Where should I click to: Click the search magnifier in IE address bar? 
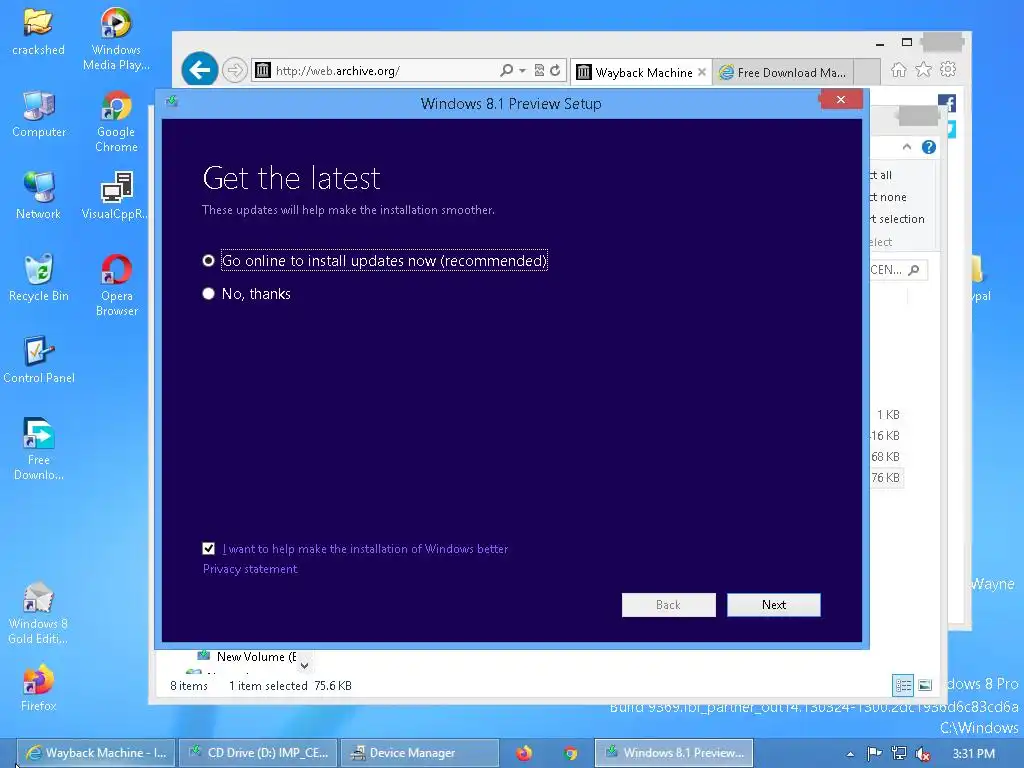[x=506, y=70]
